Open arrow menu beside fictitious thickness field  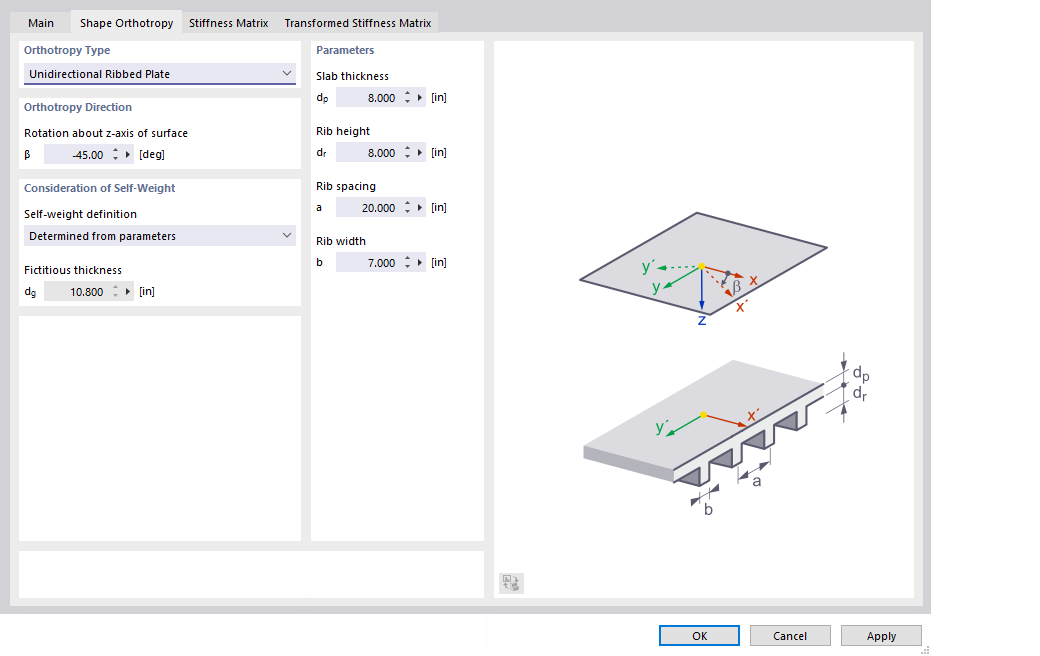[128, 291]
